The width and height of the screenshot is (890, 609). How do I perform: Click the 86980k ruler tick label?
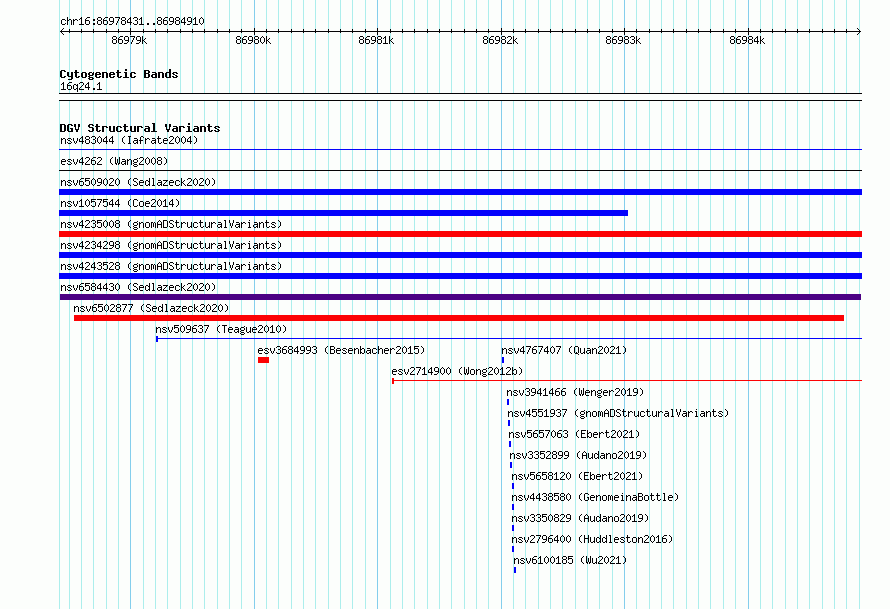(253, 40)
